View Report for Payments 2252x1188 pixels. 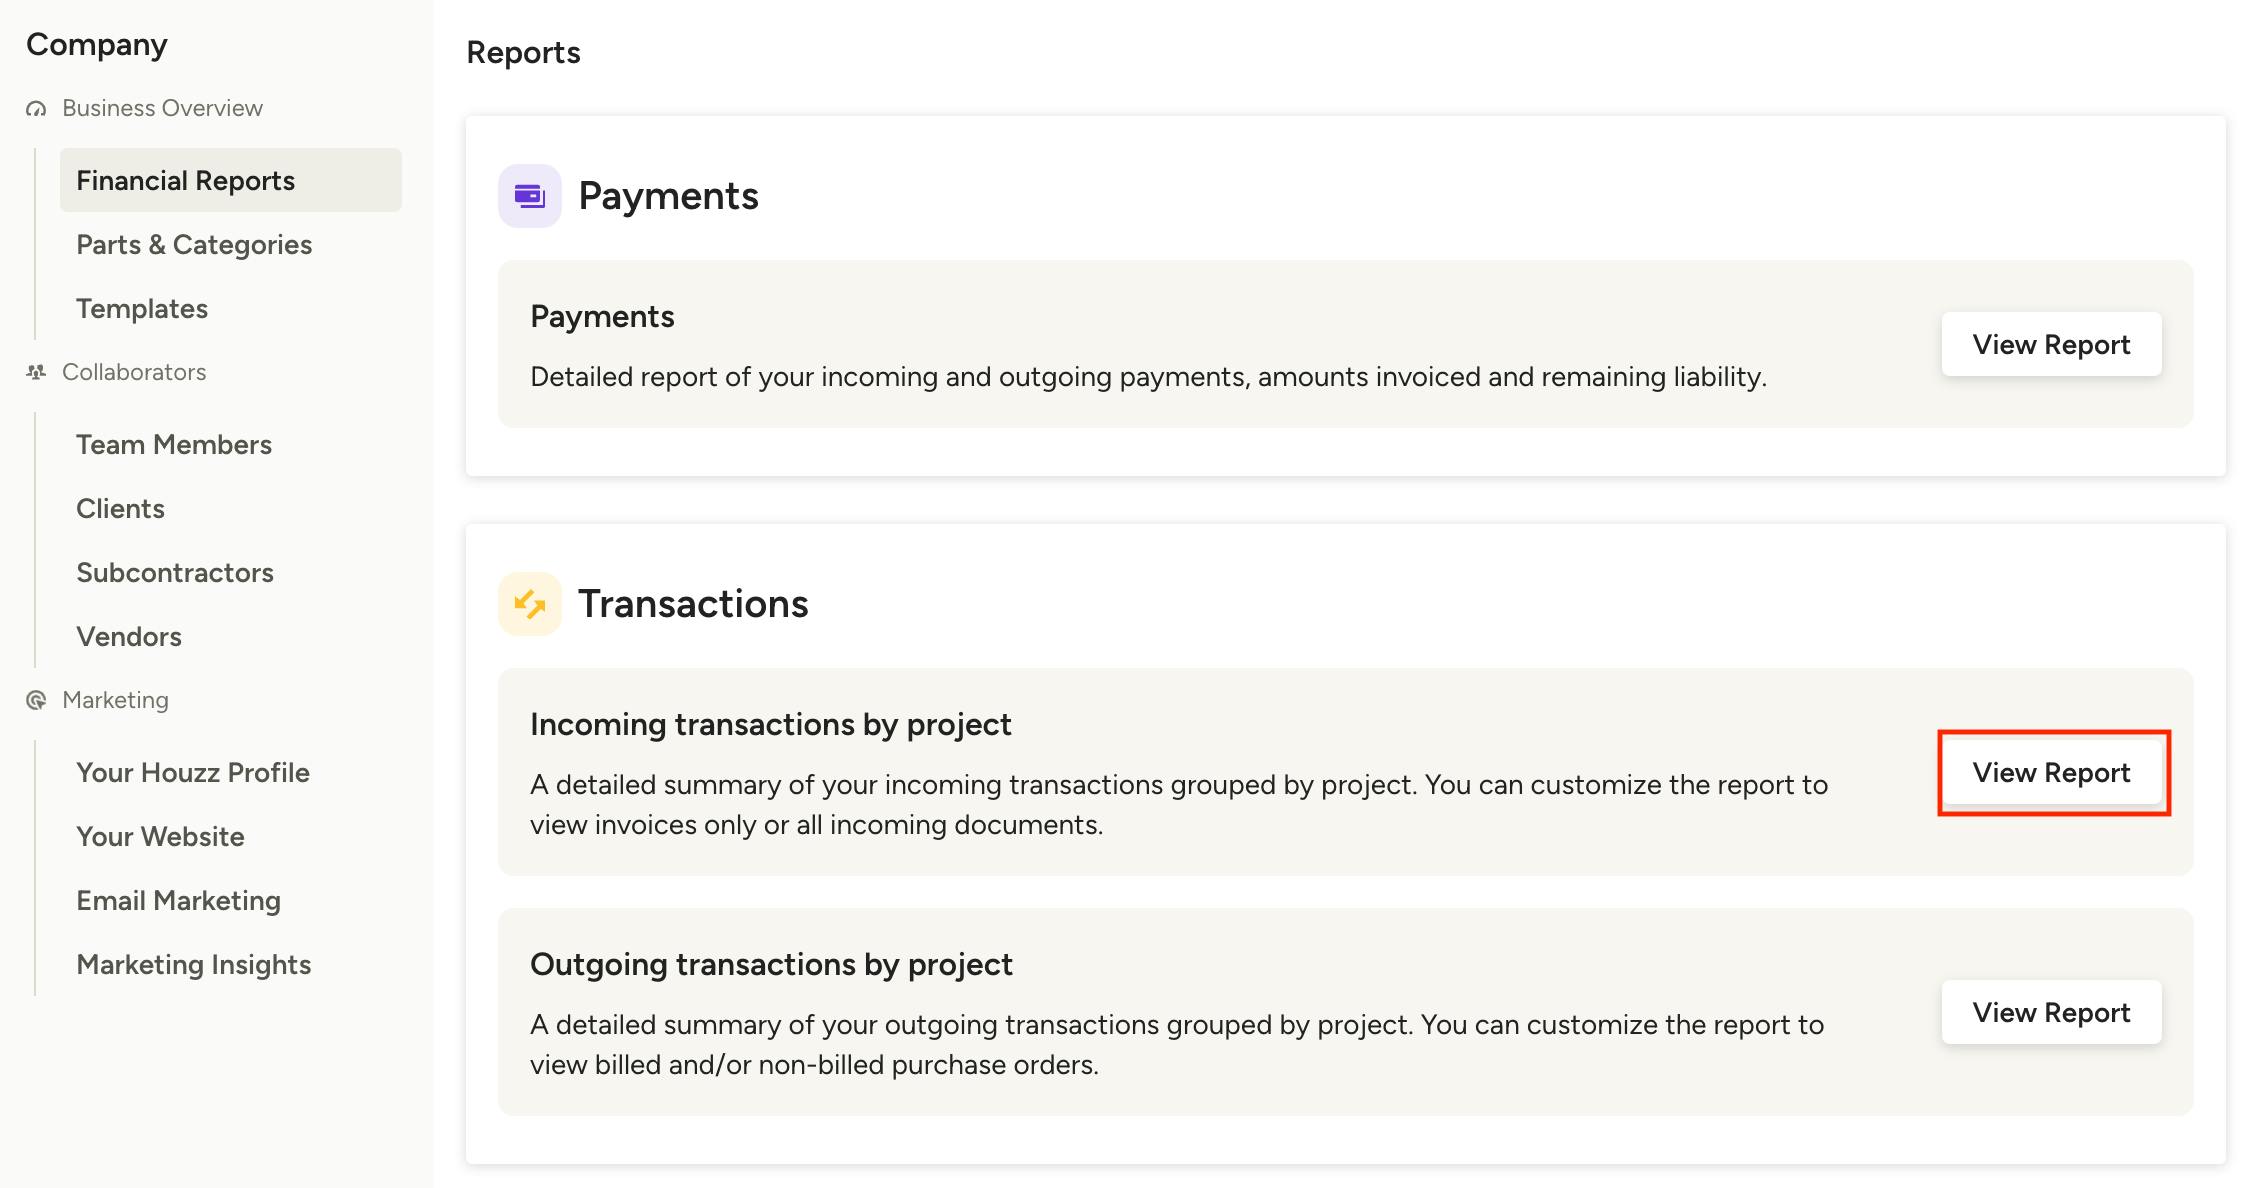pyautogui.click(x=2051, y=344)
